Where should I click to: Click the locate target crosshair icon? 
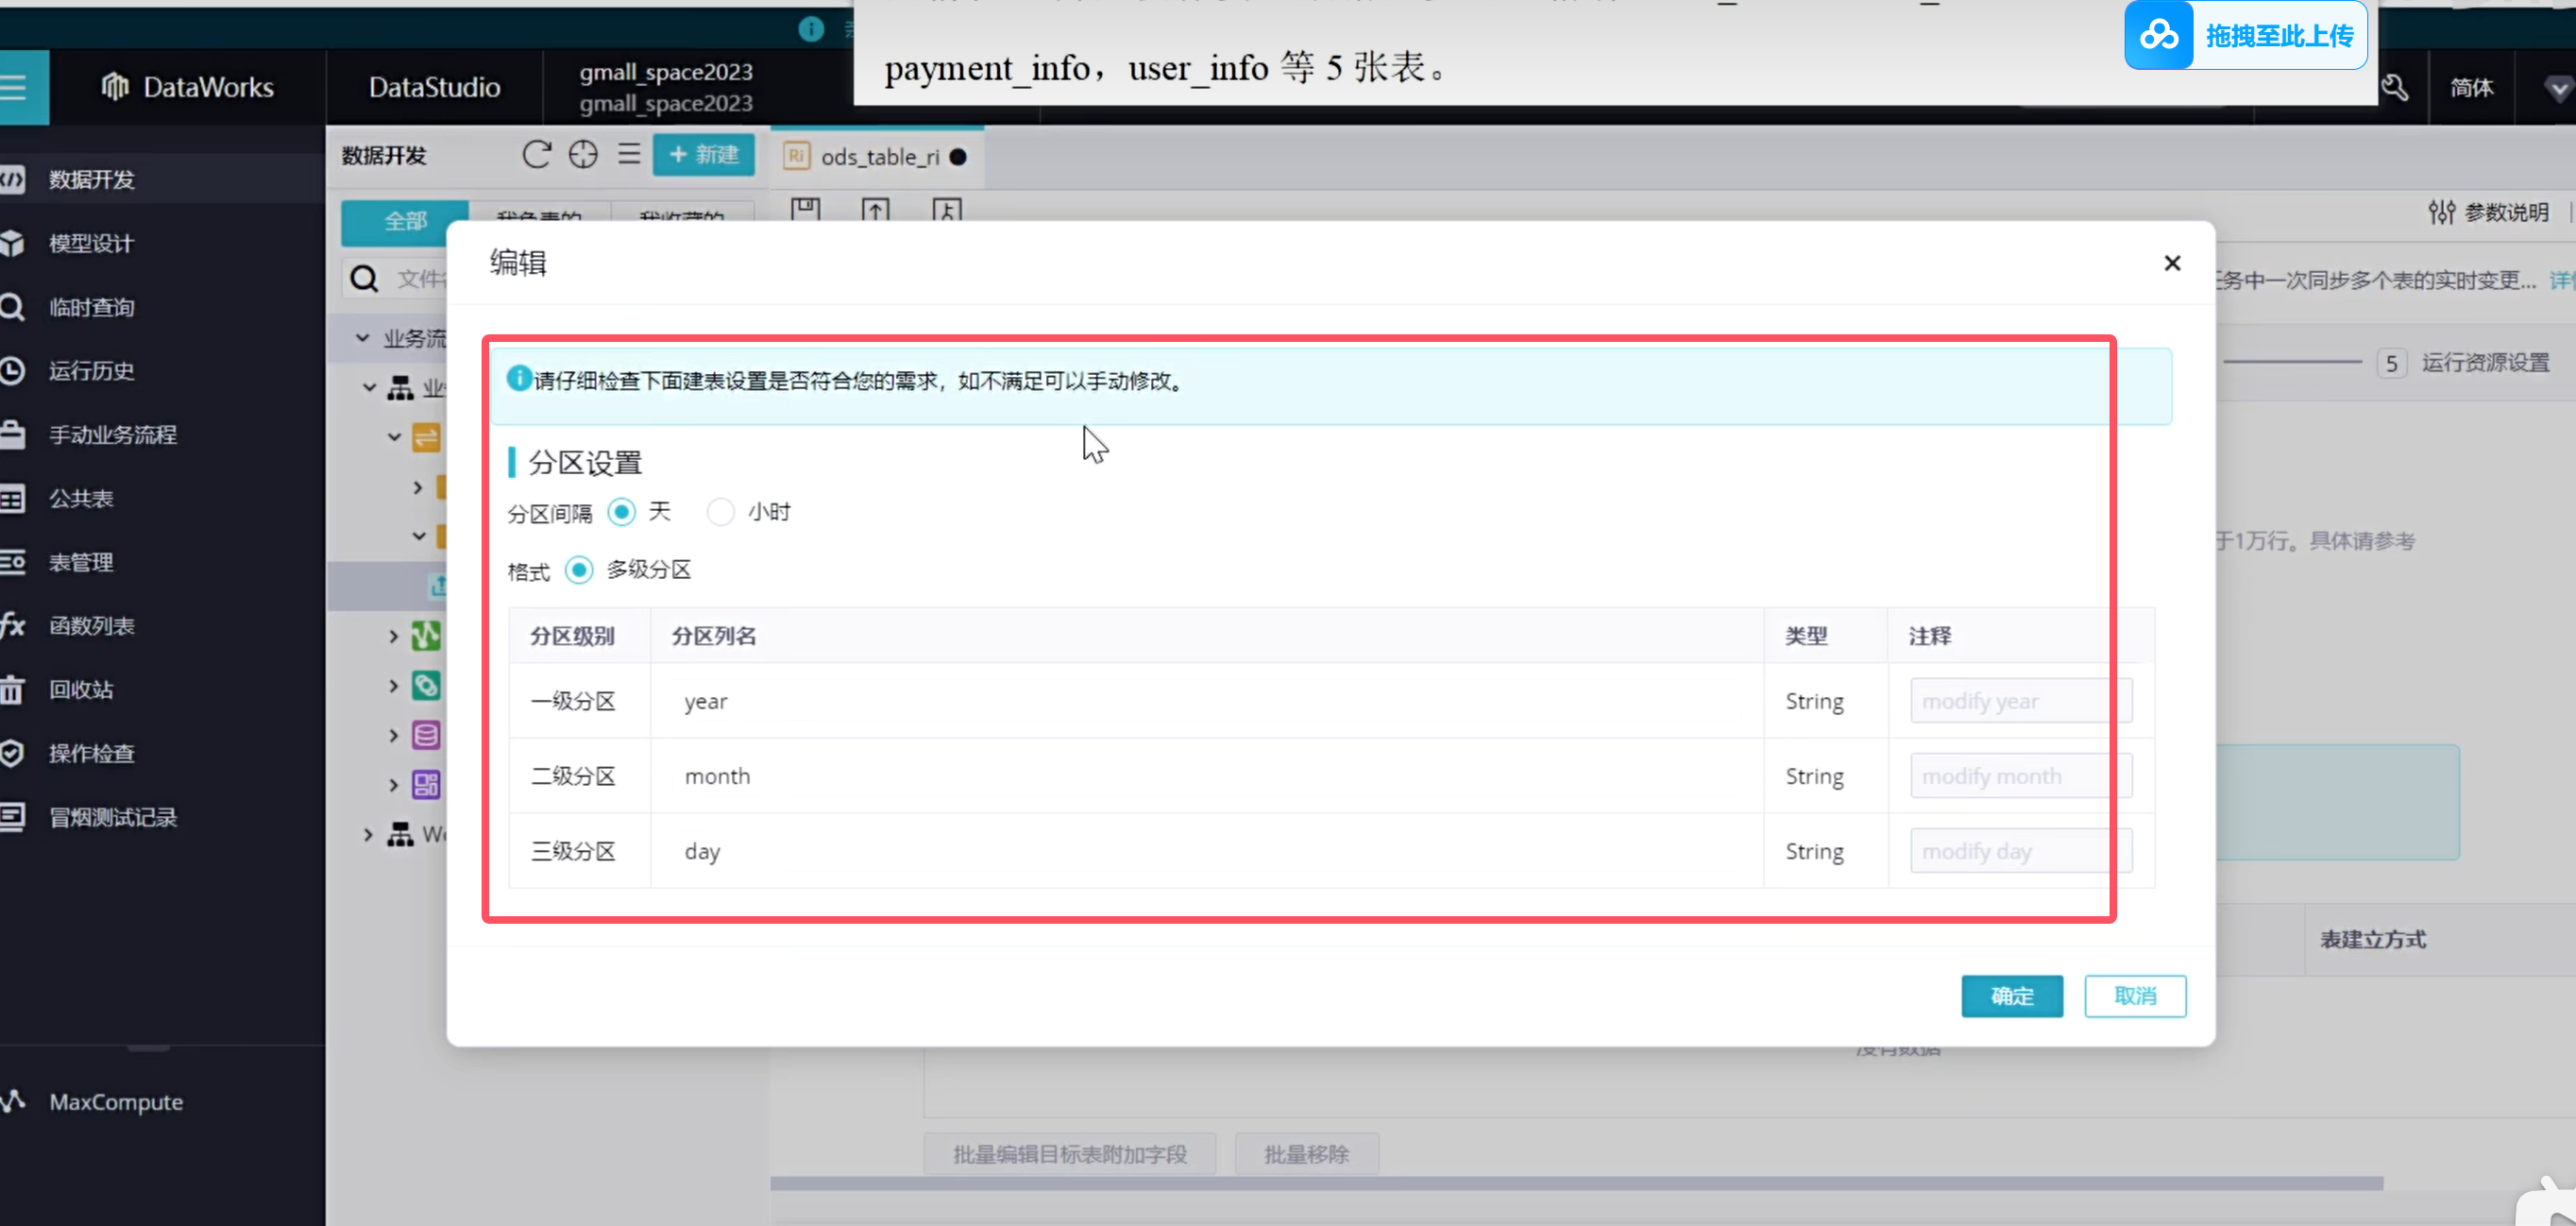click(583, 154)
